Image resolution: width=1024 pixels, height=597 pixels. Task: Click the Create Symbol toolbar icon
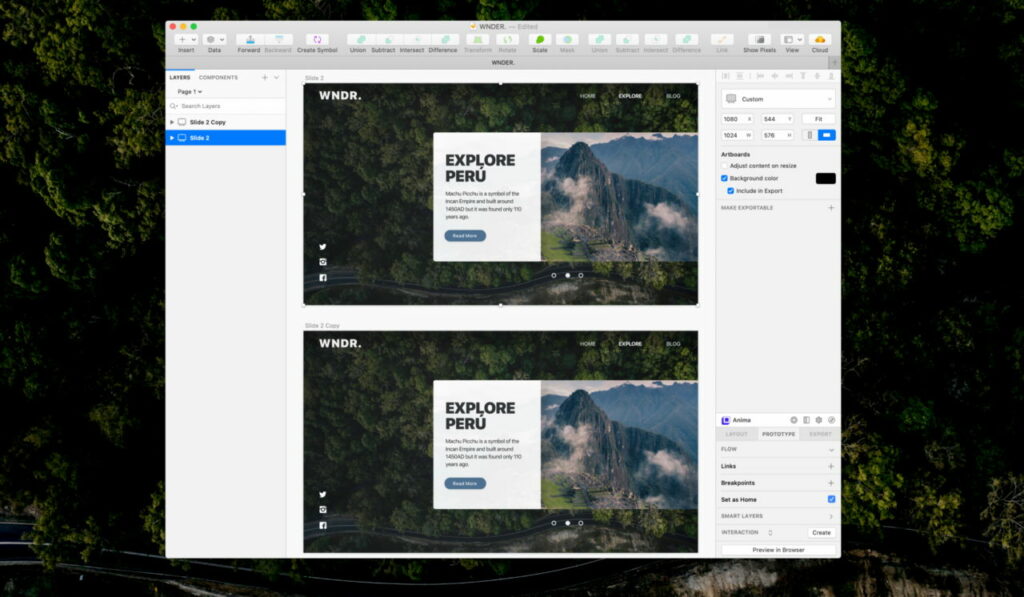(317, 40)
